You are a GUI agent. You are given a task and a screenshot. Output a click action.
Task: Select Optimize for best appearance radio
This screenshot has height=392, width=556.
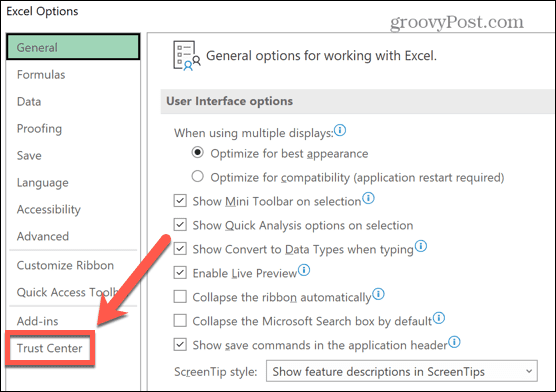point(198,153)
